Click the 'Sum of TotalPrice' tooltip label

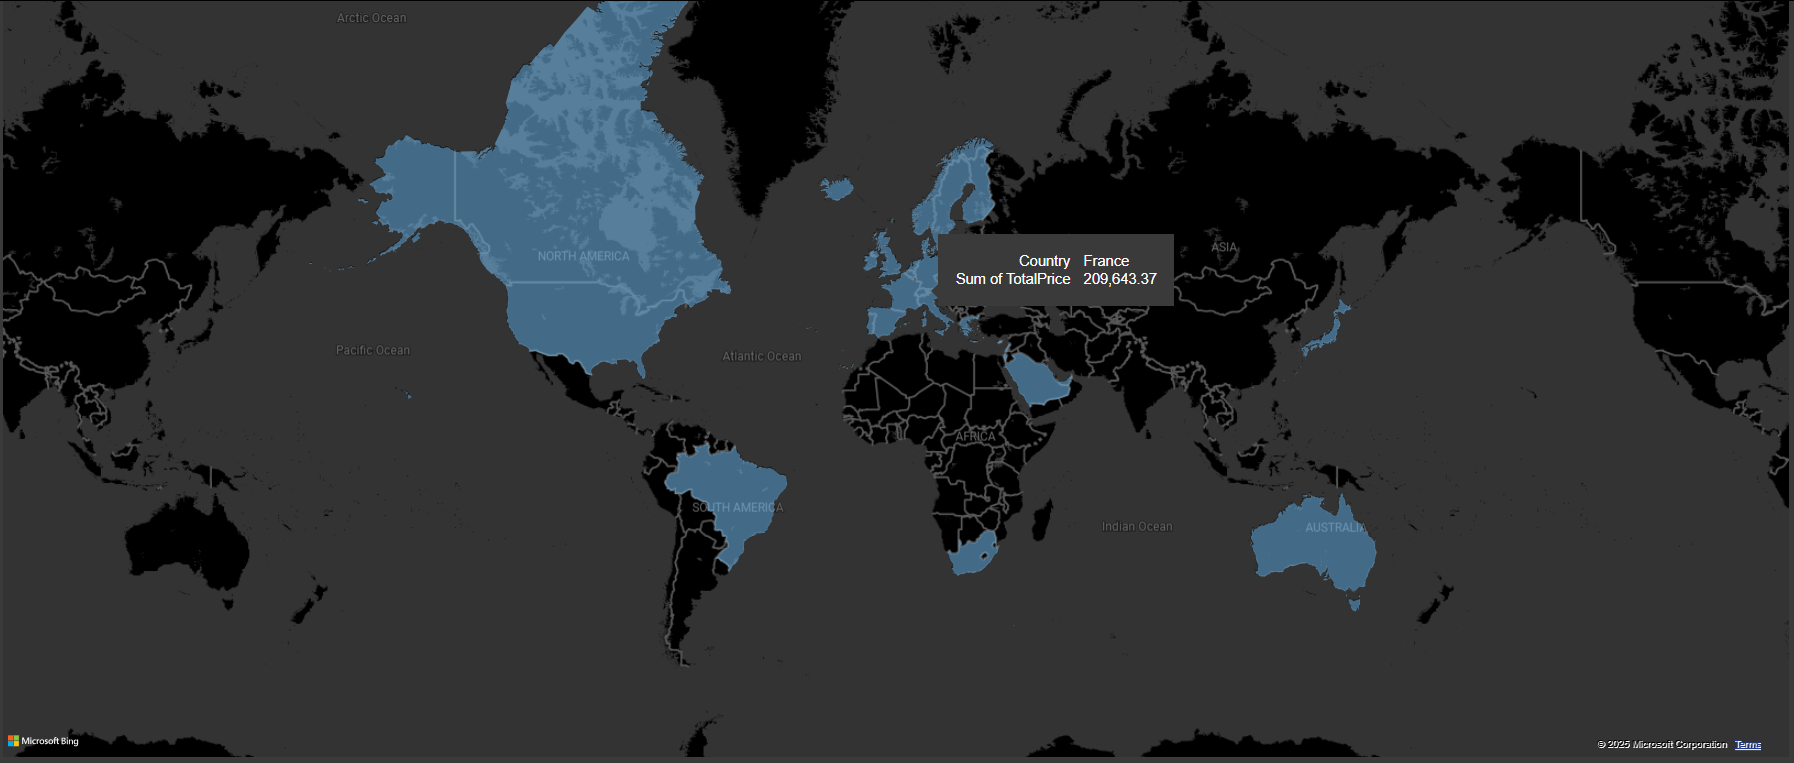tap(1013, 279)
